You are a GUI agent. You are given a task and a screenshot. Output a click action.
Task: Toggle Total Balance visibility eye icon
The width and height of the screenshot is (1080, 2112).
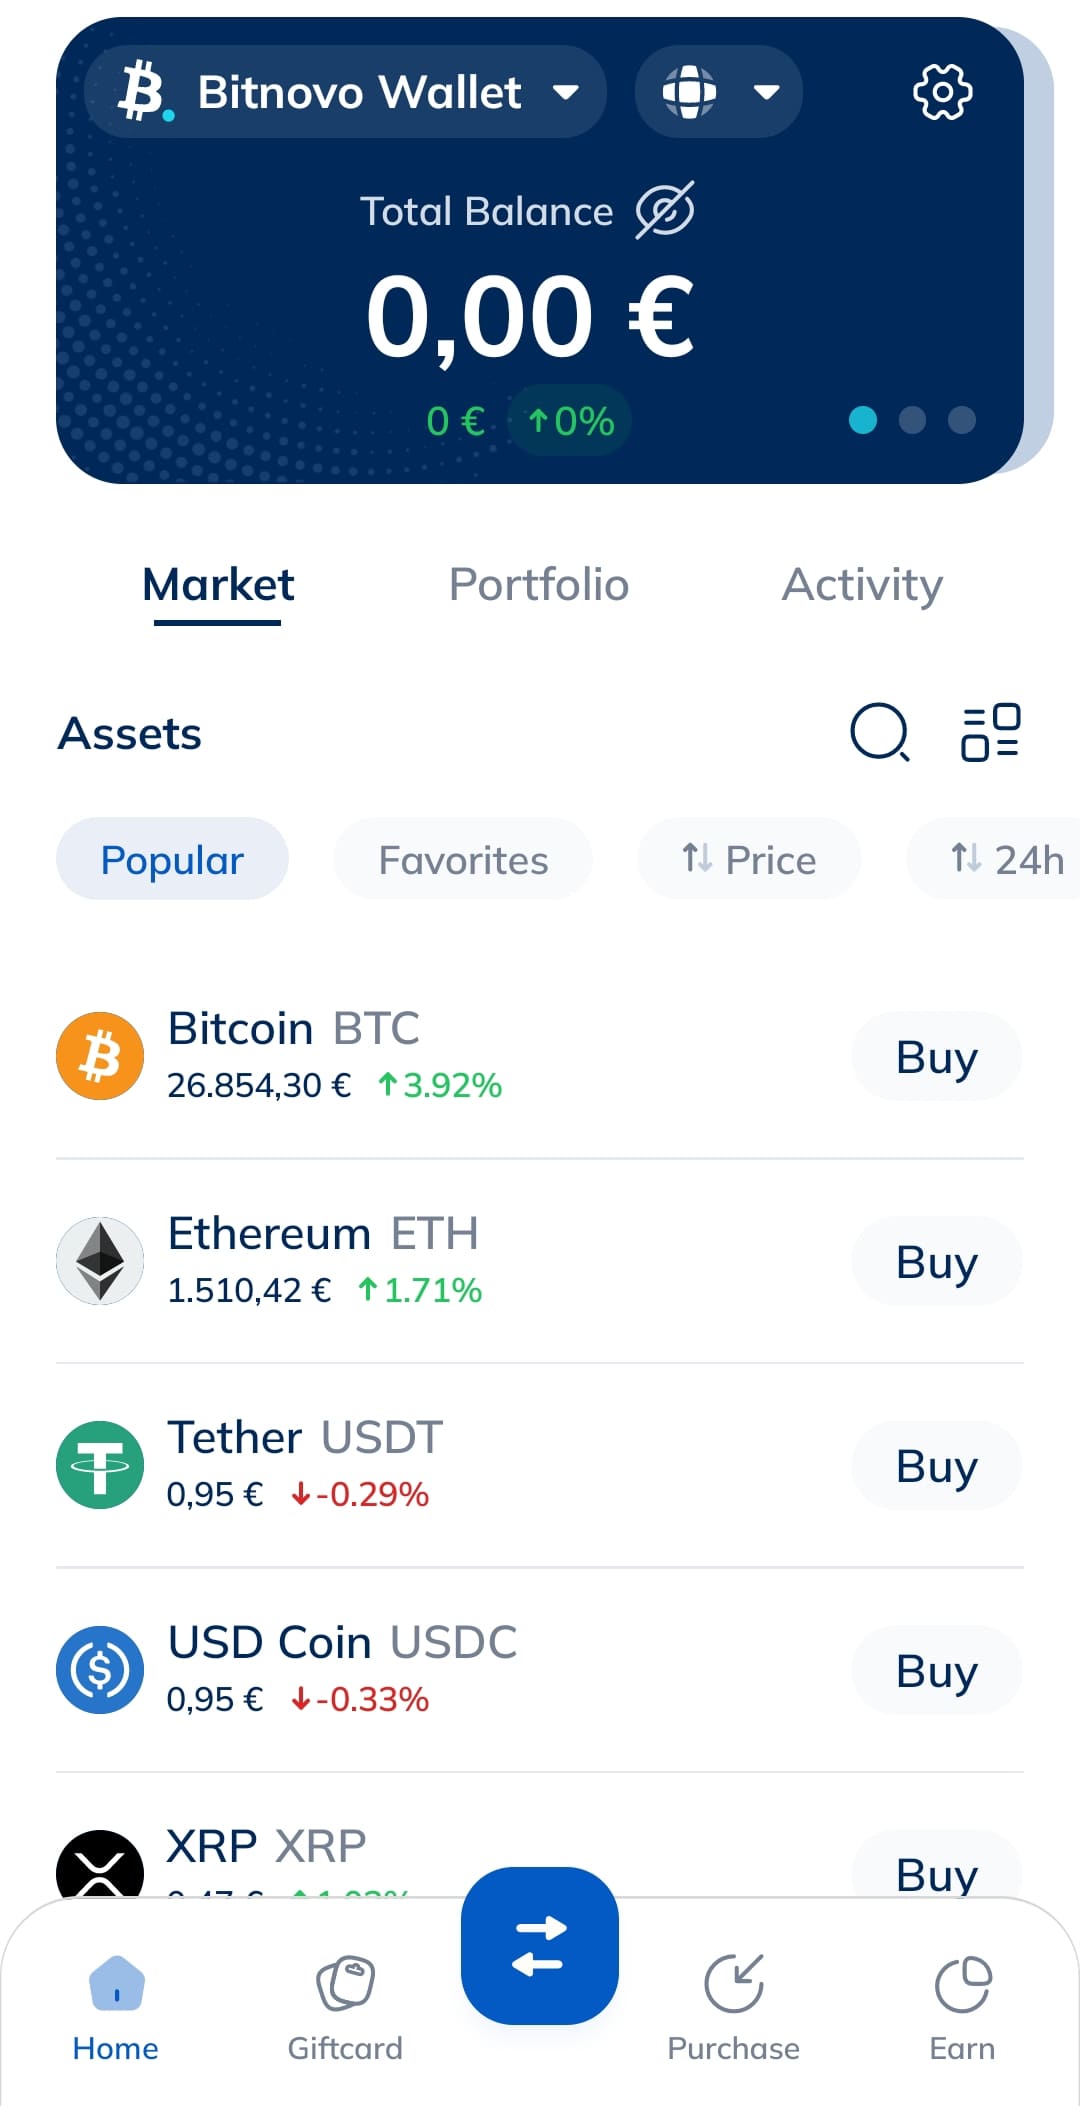pos(665,210)
